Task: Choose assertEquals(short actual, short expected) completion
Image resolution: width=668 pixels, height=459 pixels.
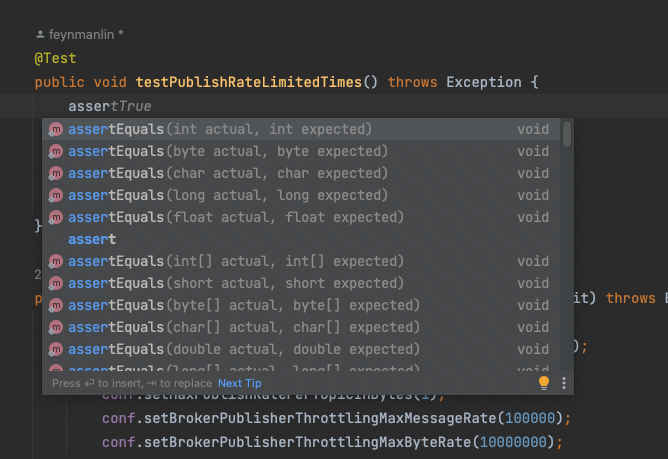Action: pos(301,283)
